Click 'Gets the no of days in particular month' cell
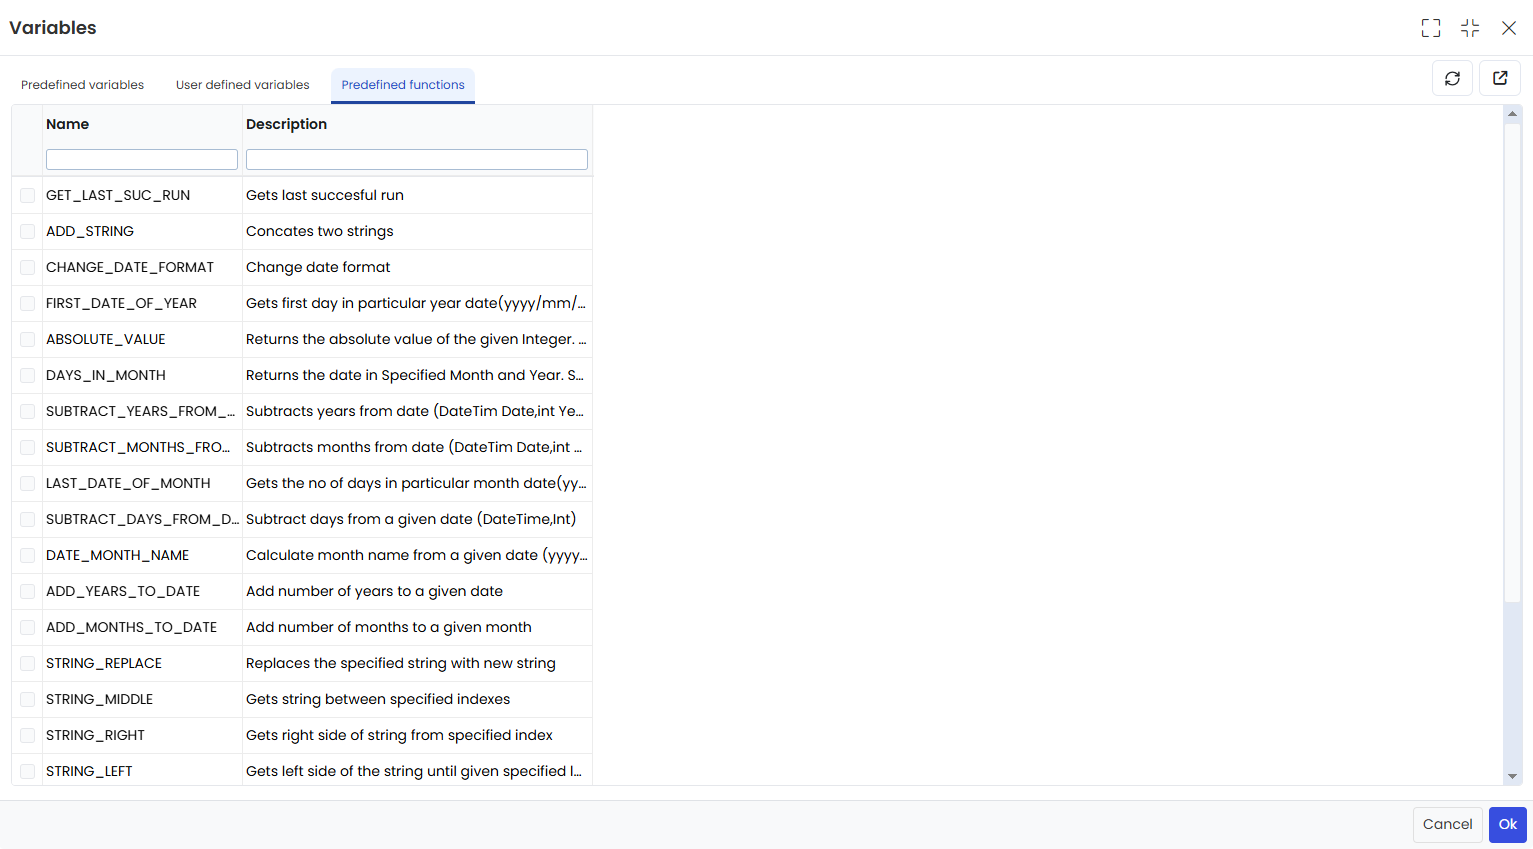The image size is (1533, 849). [416, 484]
